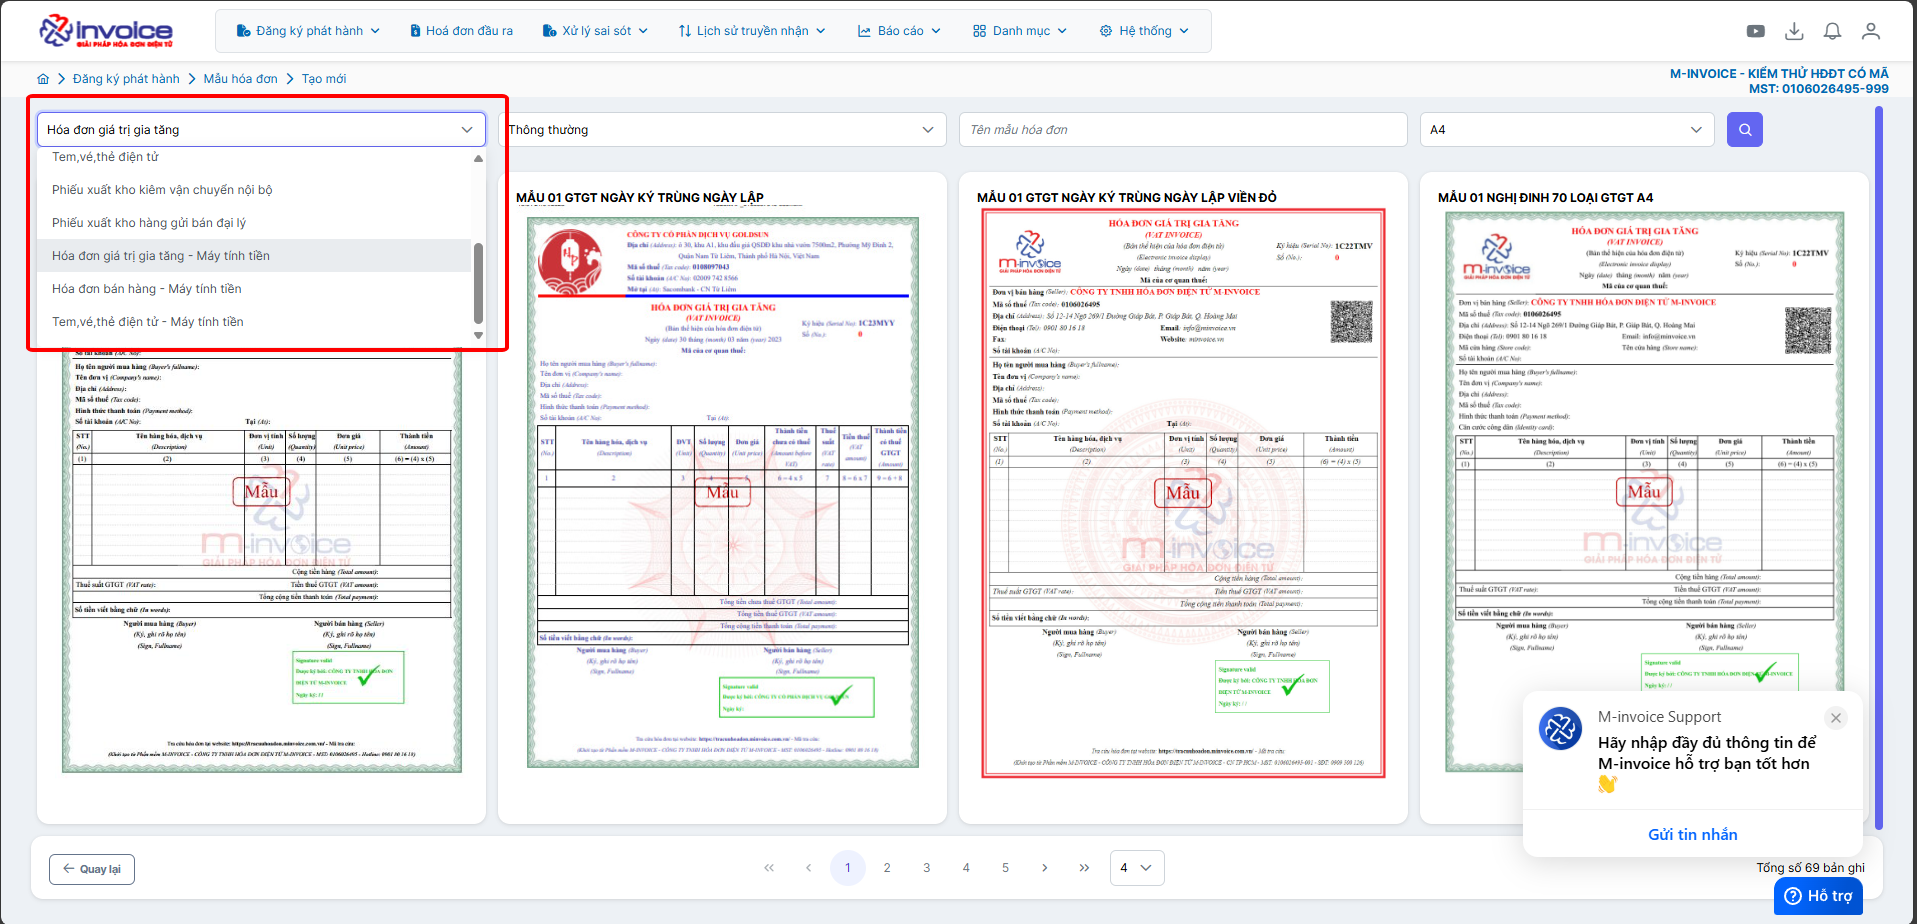Open the Hoá đơn đầu ra menu
The image size is (1917, 924).
(461, 31)
